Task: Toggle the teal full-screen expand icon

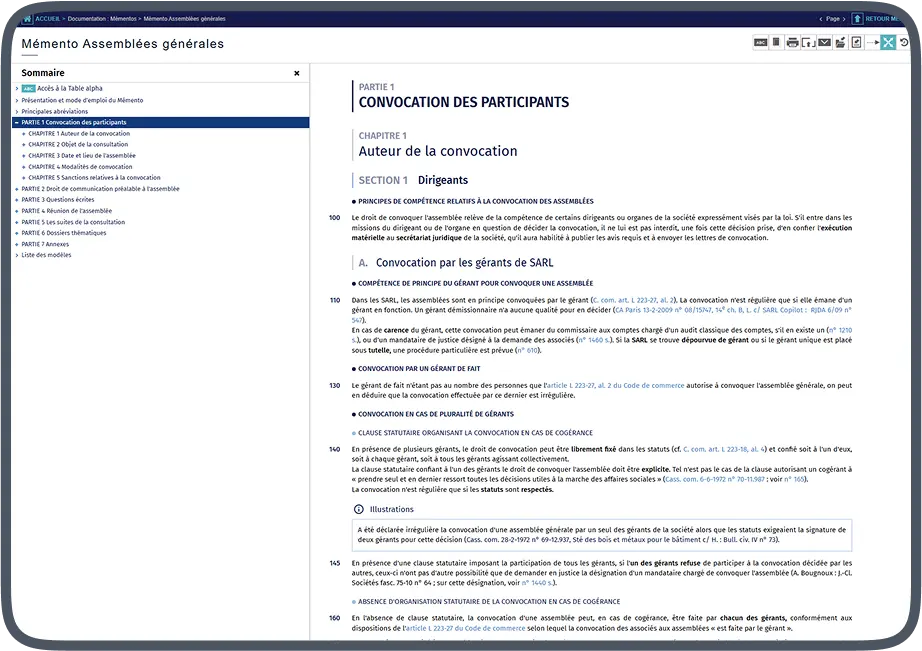Action: click(x=888, y=43)
